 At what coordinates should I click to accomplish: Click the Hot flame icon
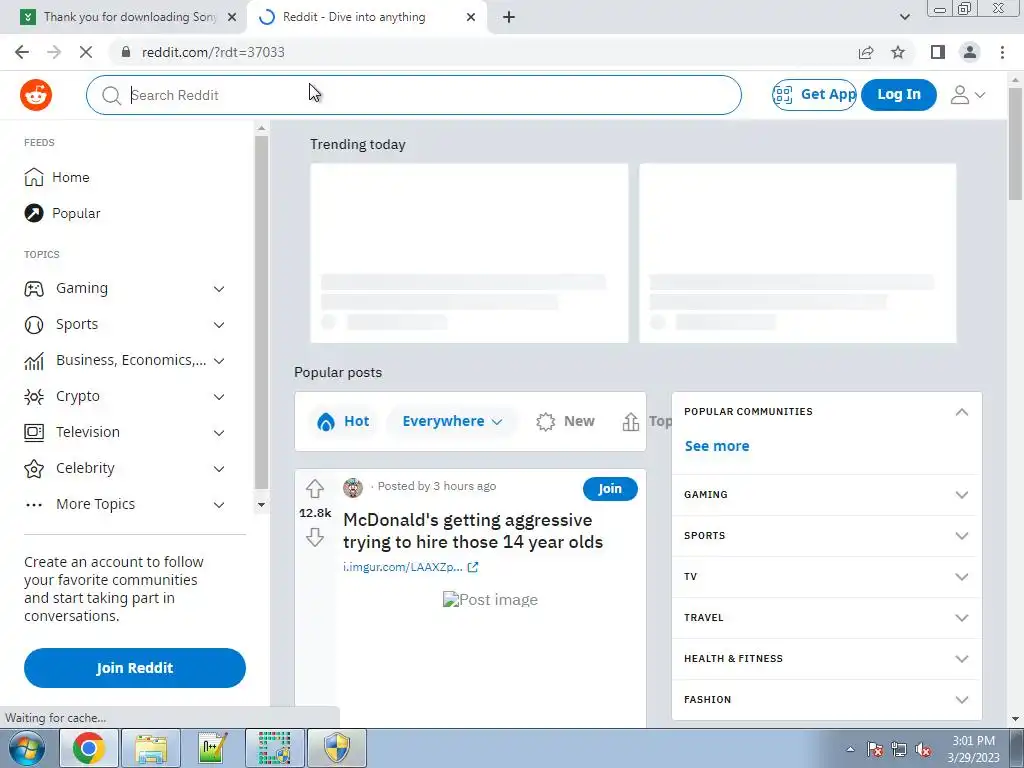coord(325,422)
